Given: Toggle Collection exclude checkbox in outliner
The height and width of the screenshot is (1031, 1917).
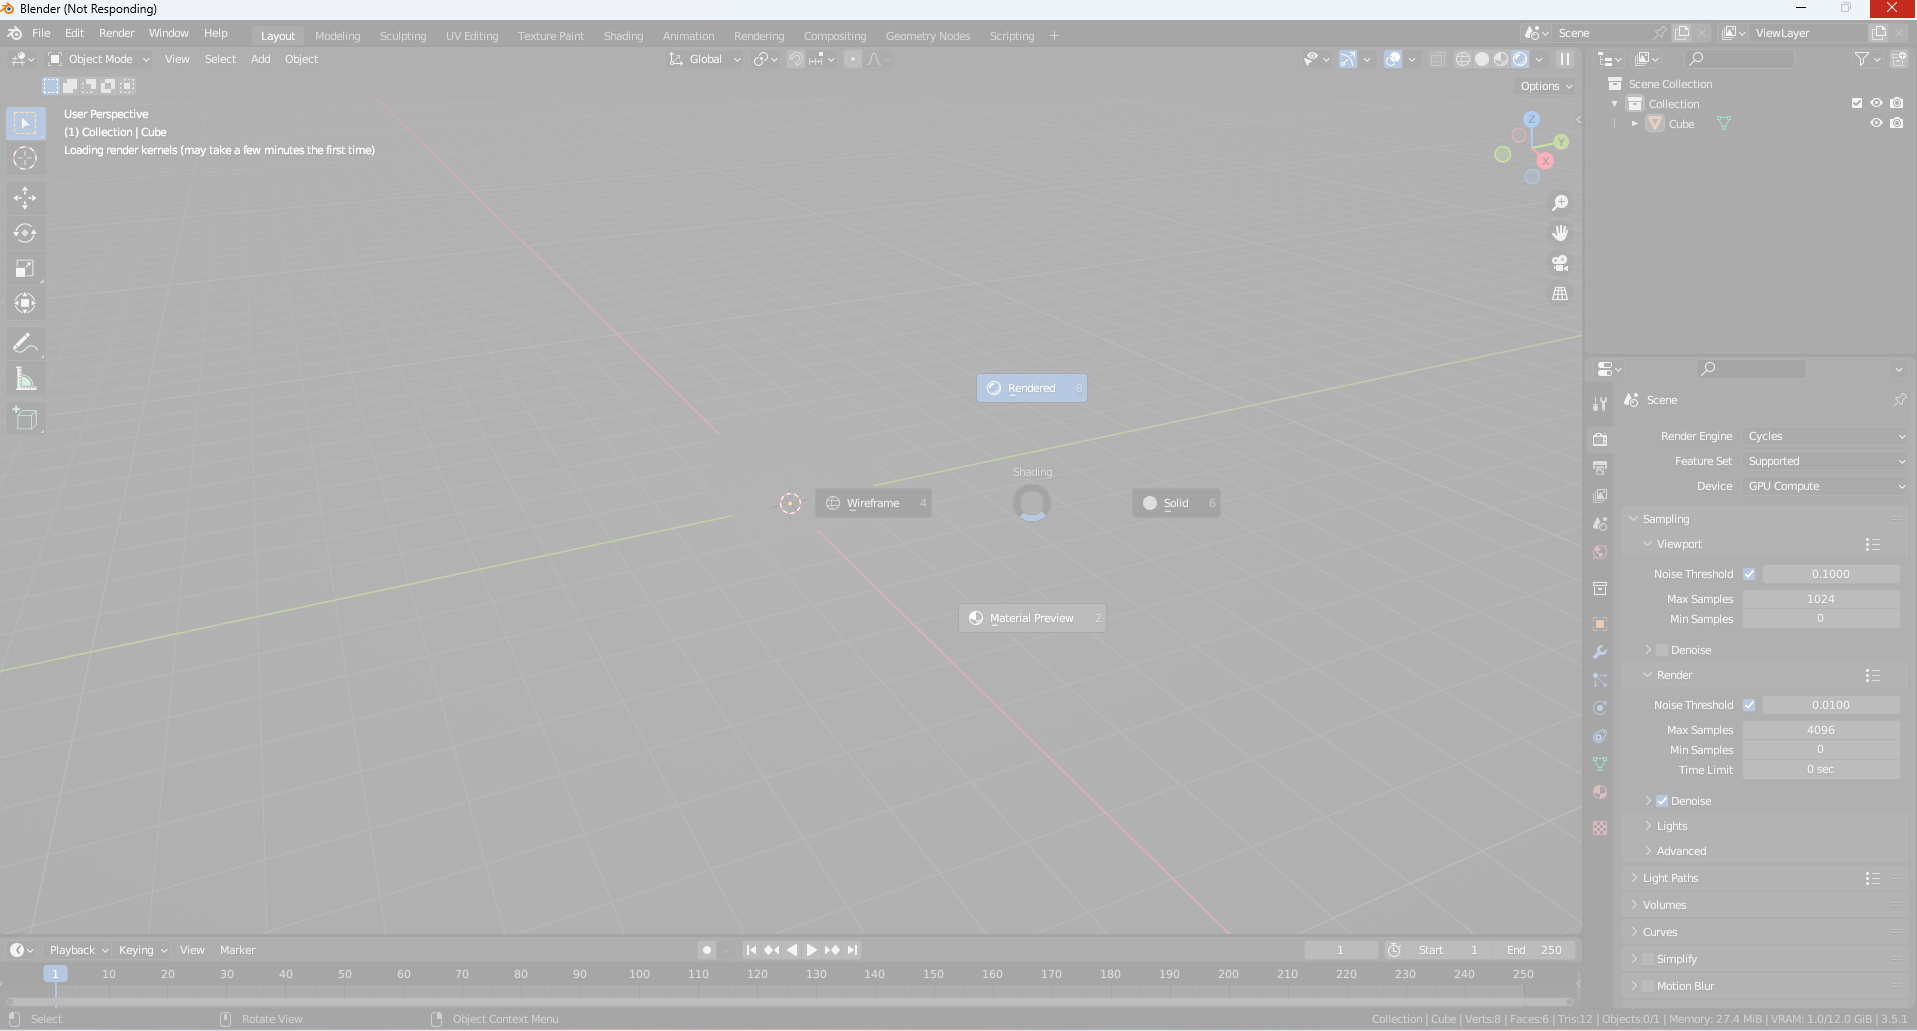Looking at the screenshot, I should [x=1857, y=103].
